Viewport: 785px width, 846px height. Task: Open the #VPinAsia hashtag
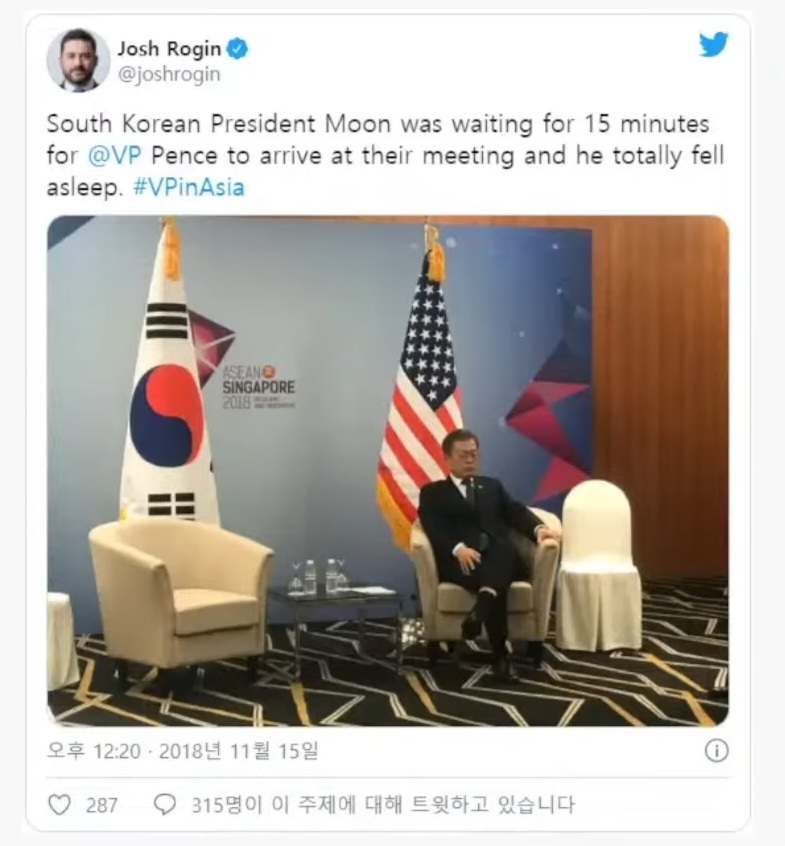189,187
